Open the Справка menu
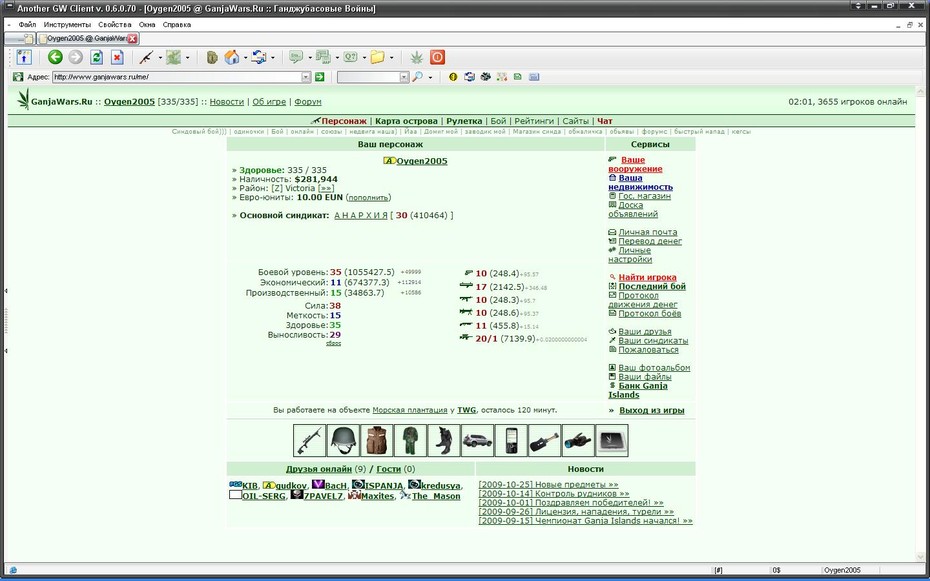The width and height of the screenshot is (930, 581). (177, 25)
